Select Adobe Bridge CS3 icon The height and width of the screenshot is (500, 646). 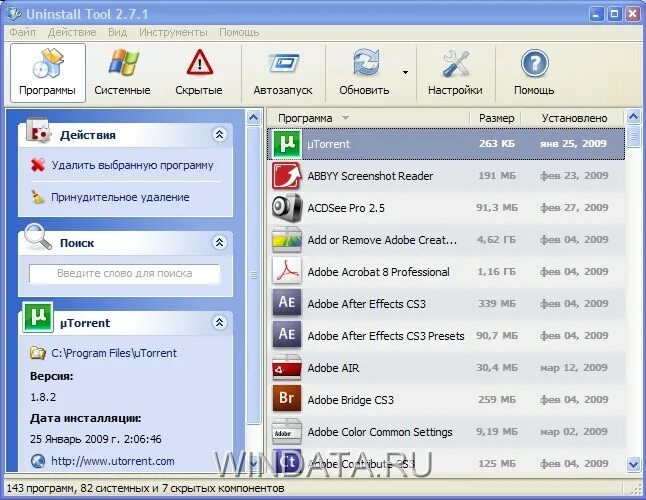click(x=287, y=400)
